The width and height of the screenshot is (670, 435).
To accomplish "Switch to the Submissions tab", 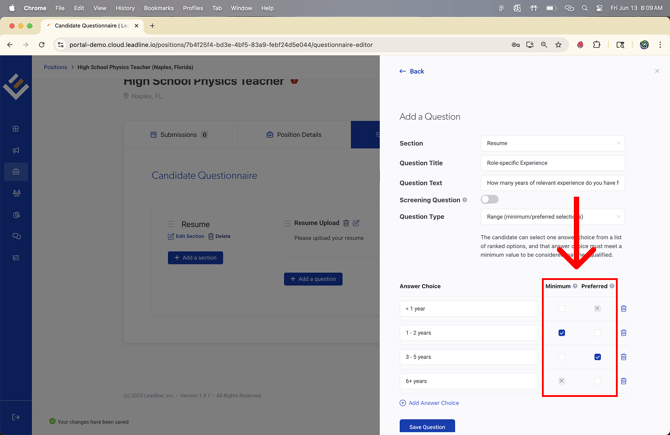I will click(x=178, y=134).
